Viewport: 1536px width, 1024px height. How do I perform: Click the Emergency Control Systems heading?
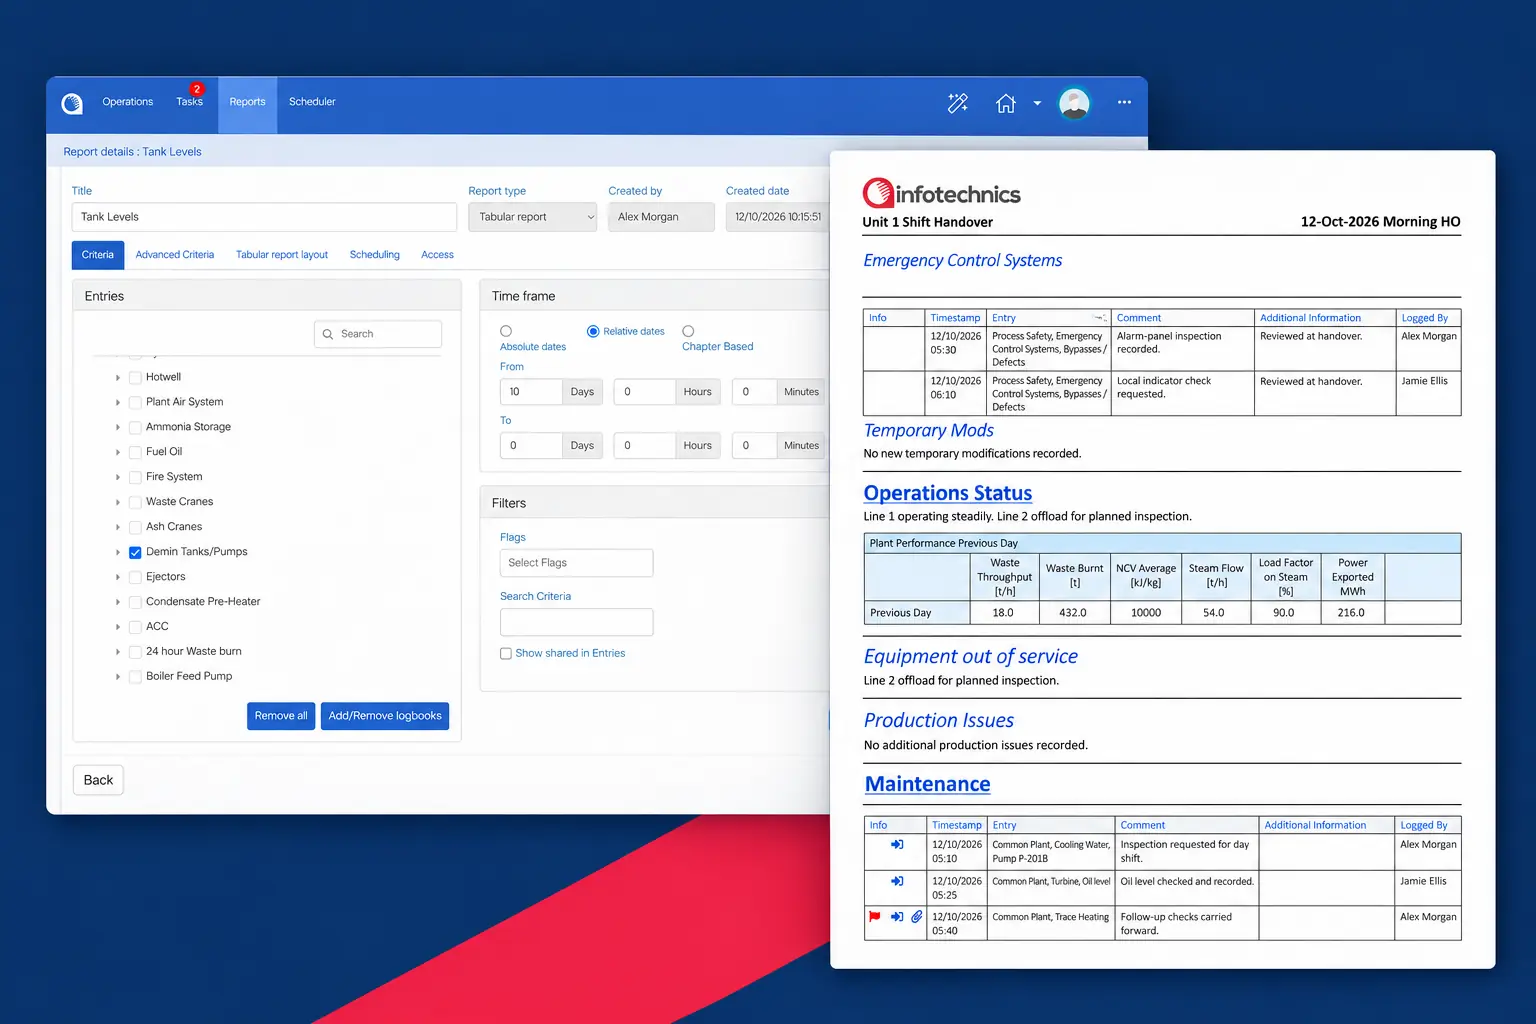[x=963, y=260]
